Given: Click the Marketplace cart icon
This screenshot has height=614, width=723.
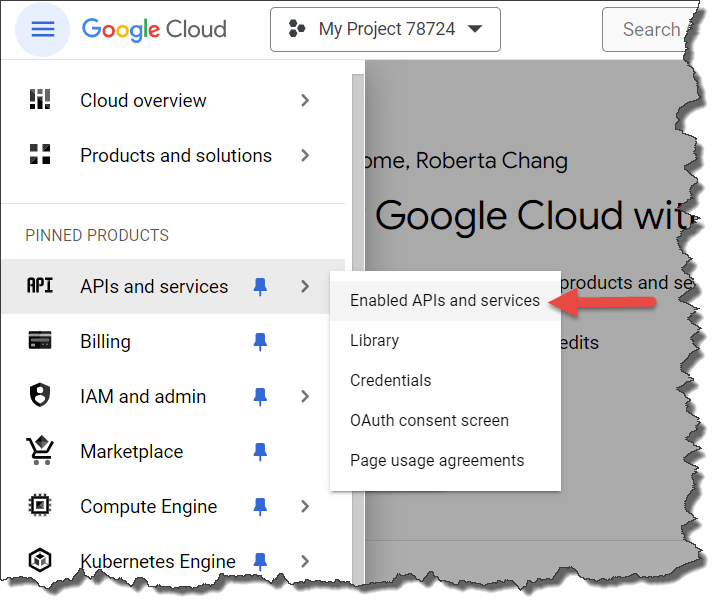Looking at the screenshot, I should (x=40, y=450).
